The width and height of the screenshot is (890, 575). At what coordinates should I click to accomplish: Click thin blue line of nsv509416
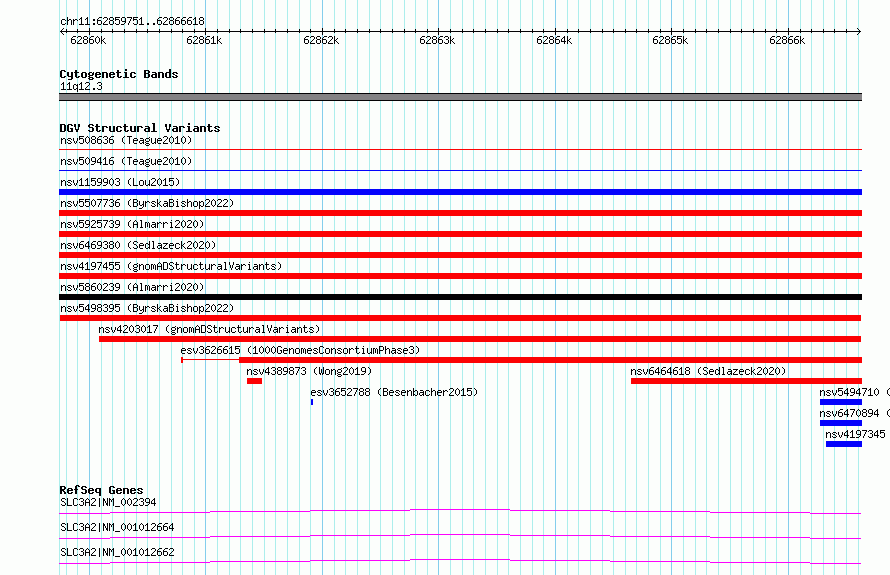[x=460, y=171]
